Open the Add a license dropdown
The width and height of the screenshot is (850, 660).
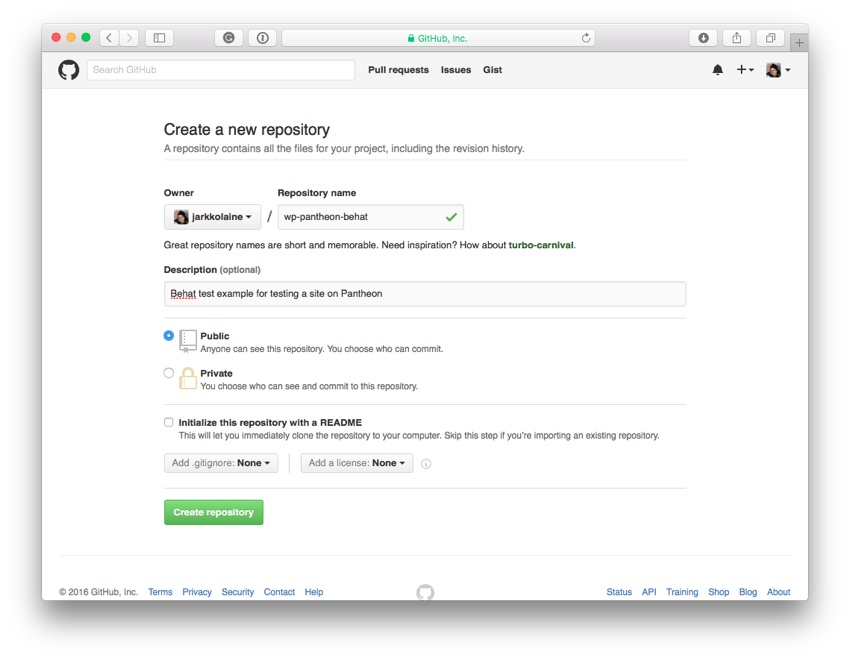357,463
